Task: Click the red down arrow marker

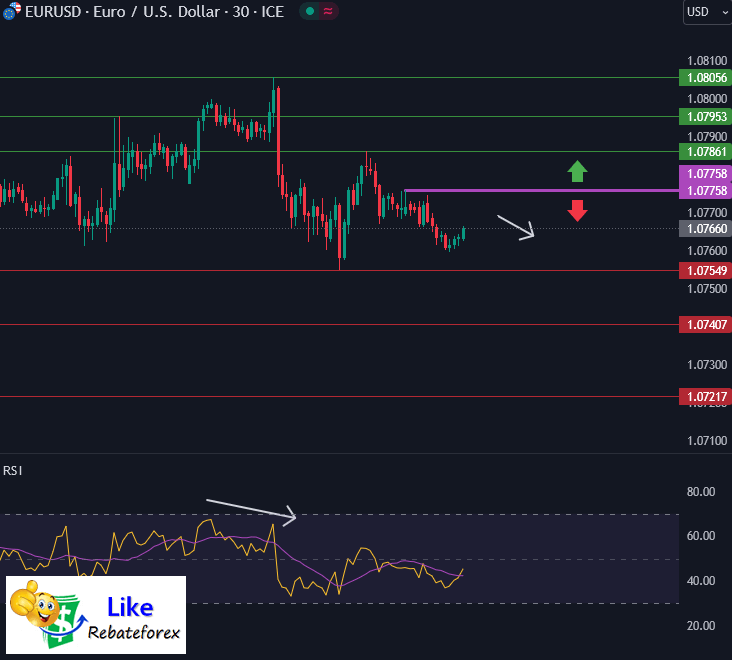Action: pyautogui.click(x=577, y=211)
